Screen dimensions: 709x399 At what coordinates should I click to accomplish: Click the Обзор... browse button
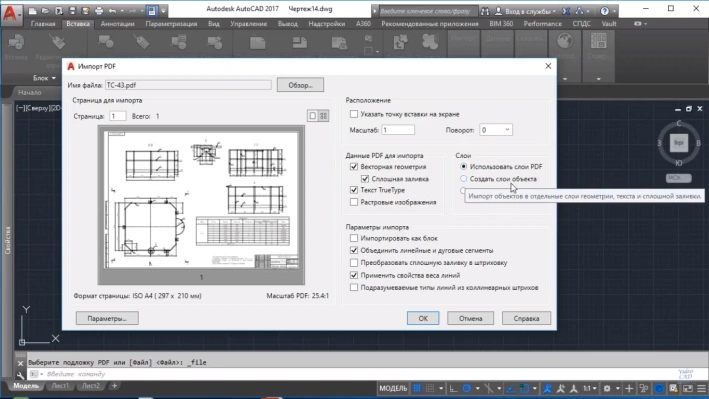[300, 85]
